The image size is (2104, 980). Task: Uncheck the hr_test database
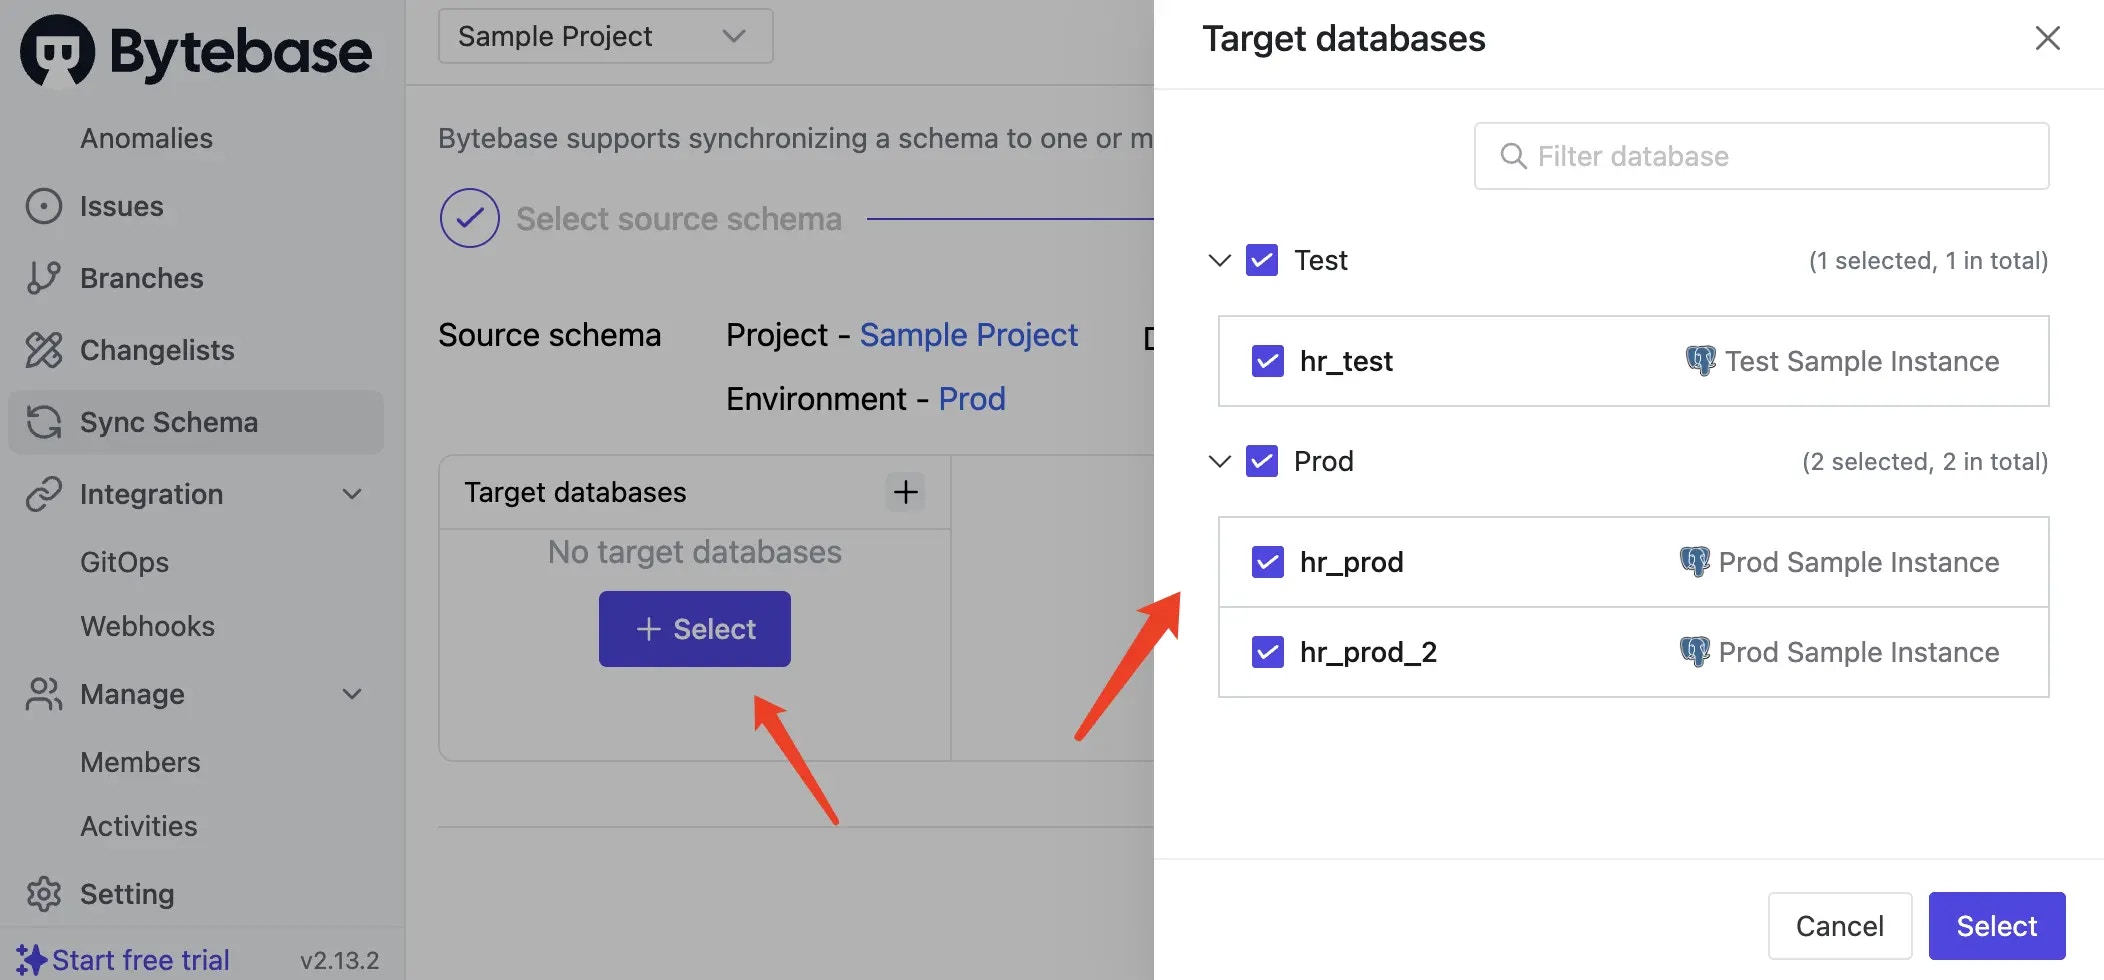coord(1267,361)
